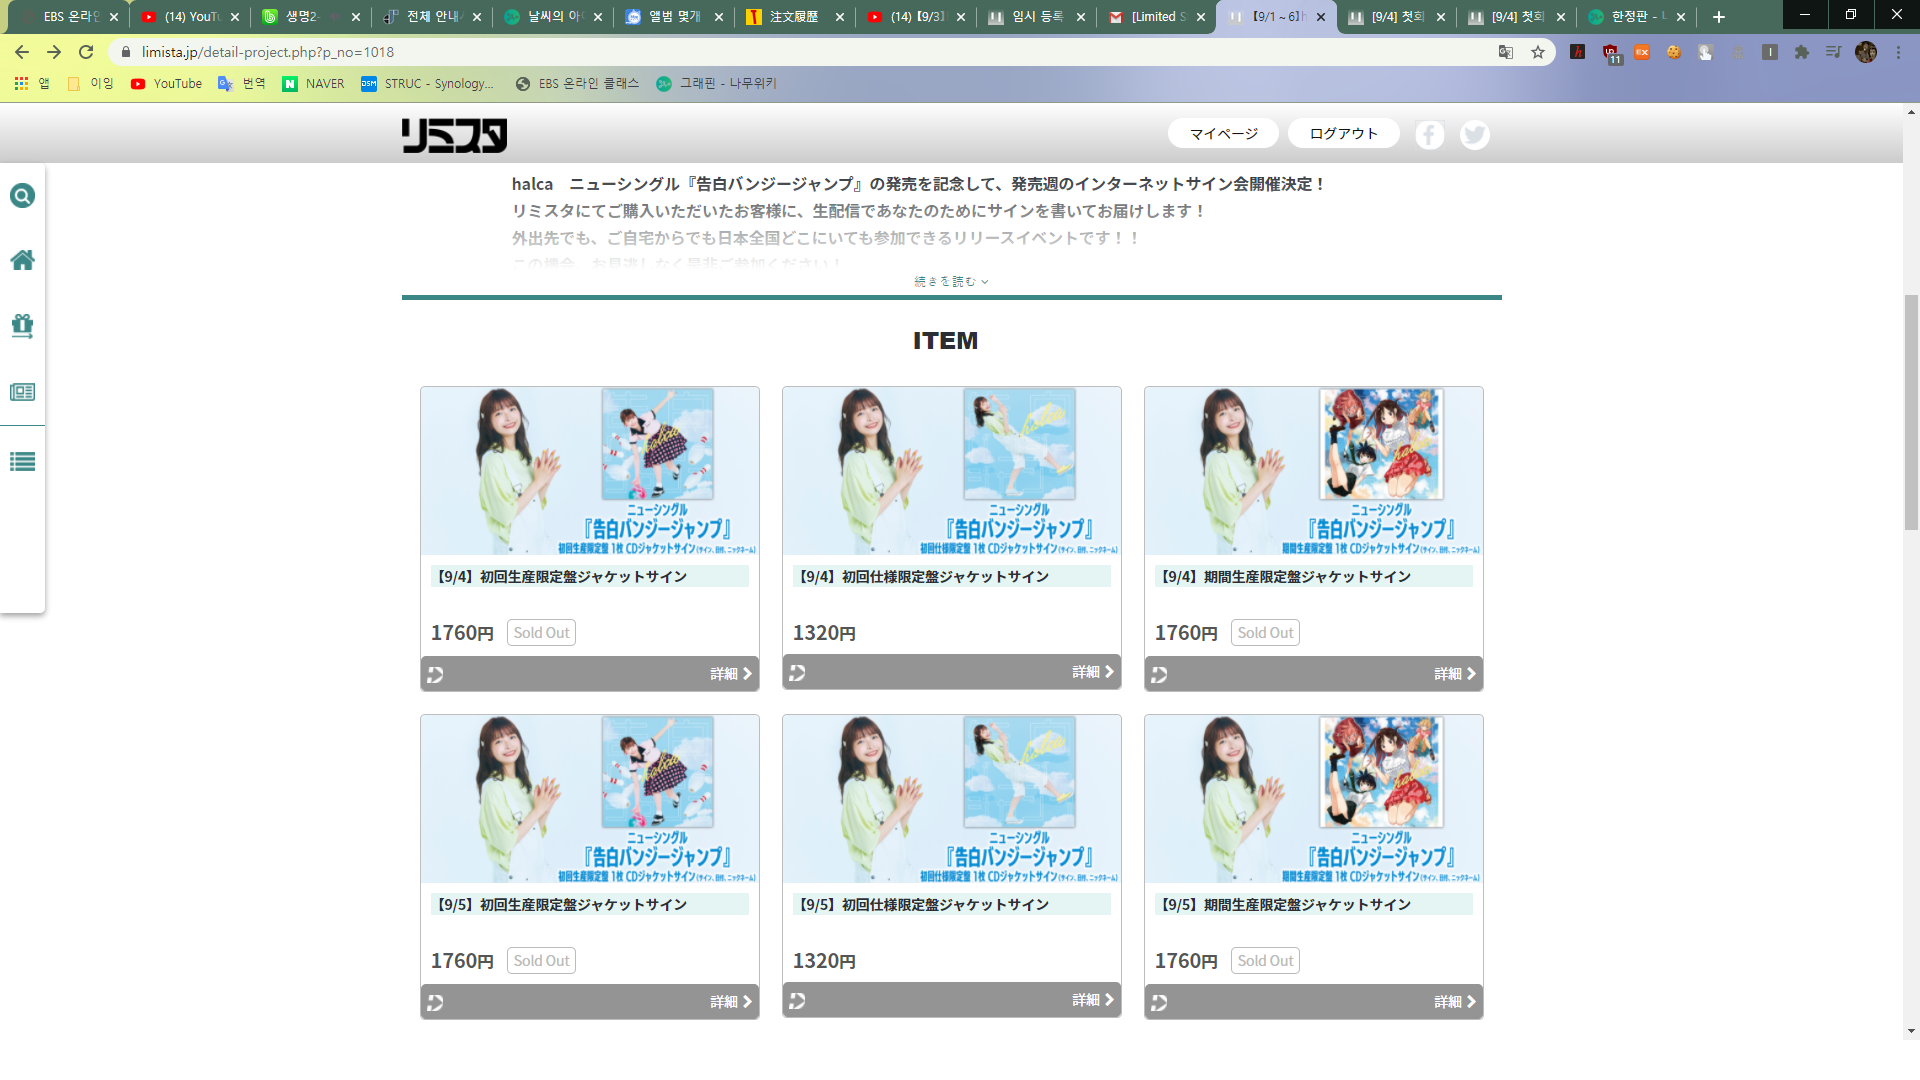Open the gift icon in left sidebar
This screenshot has height=1080, width=1920.
(x=22, y=326)
